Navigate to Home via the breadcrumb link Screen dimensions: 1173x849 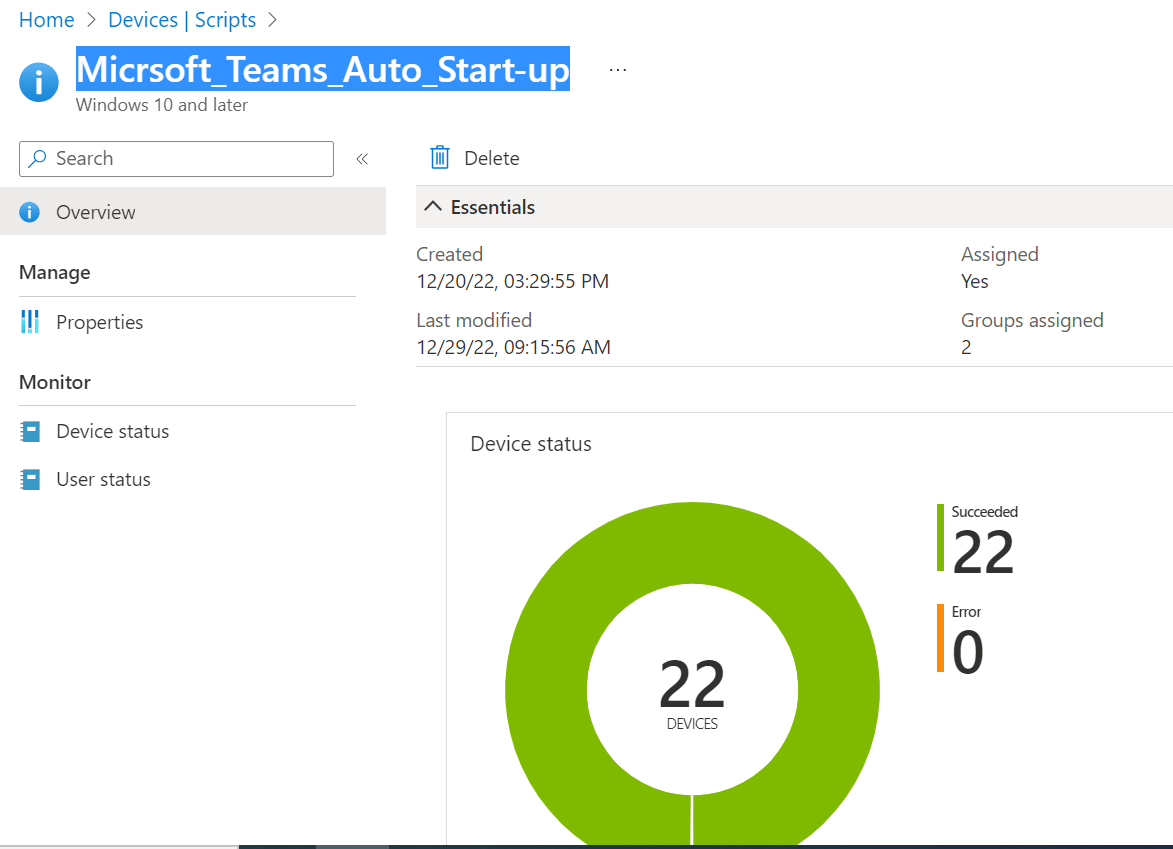[46, 19]
